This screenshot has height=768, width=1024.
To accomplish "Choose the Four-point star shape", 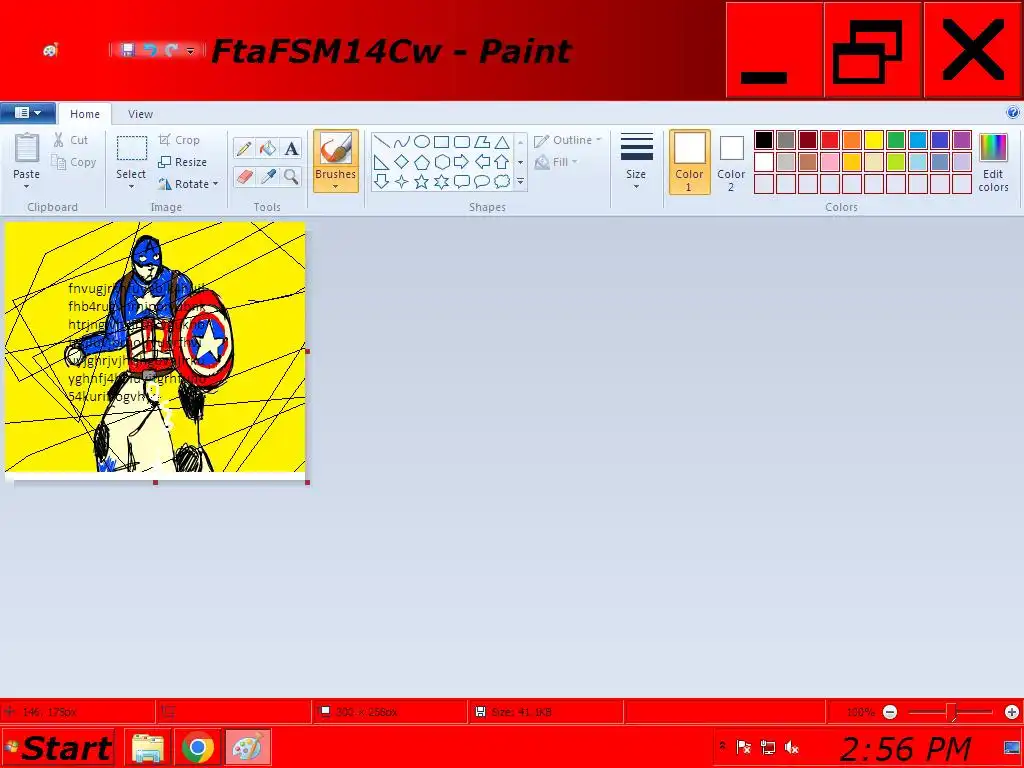I will [402, 182].
